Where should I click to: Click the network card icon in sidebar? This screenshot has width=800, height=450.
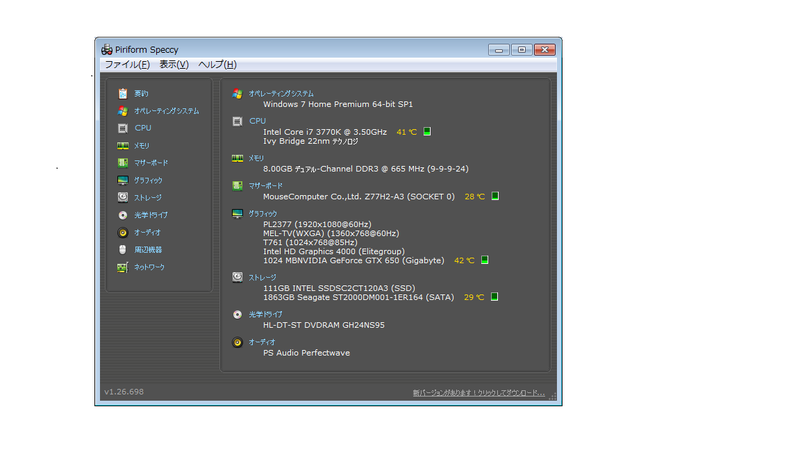click(122, 267)
